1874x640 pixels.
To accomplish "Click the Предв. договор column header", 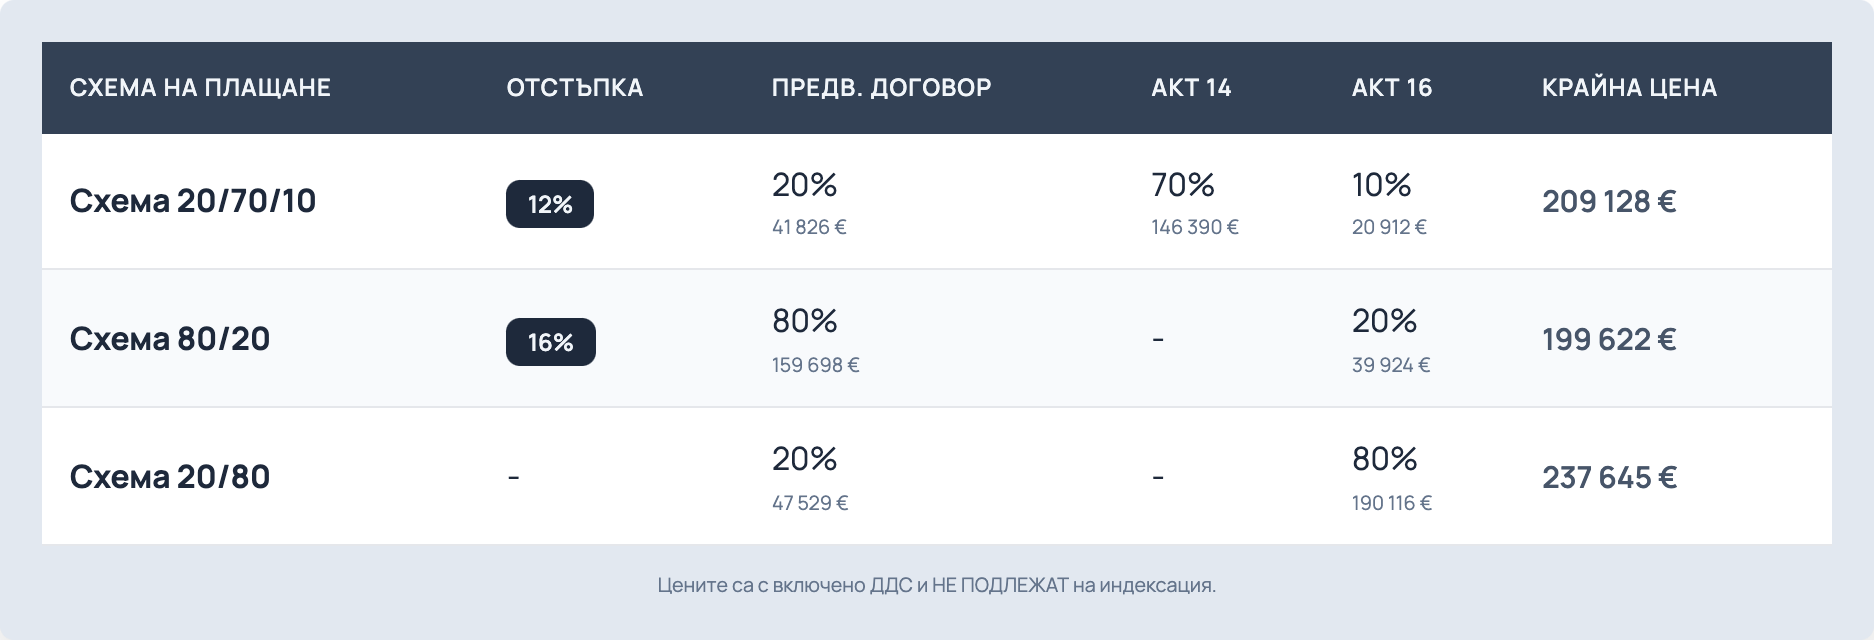I will [881, 88].
